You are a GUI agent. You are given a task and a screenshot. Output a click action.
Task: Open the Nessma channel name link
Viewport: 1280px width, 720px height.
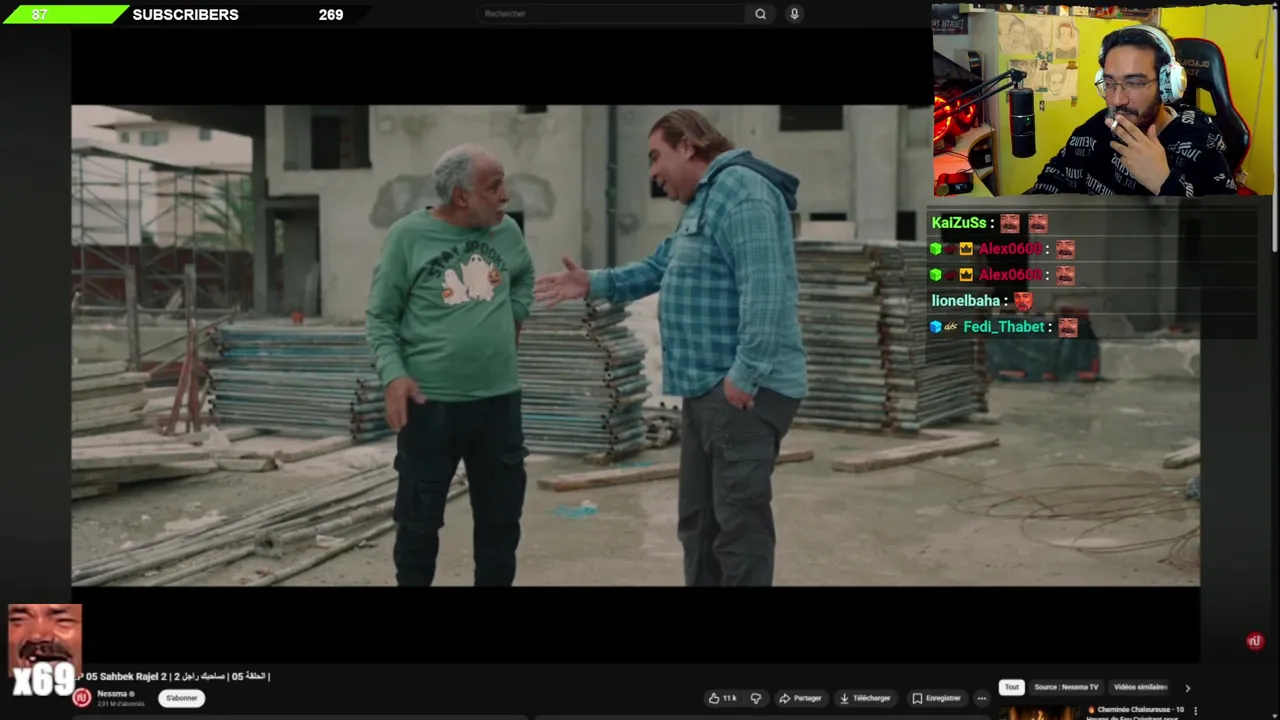click(112, 694)
